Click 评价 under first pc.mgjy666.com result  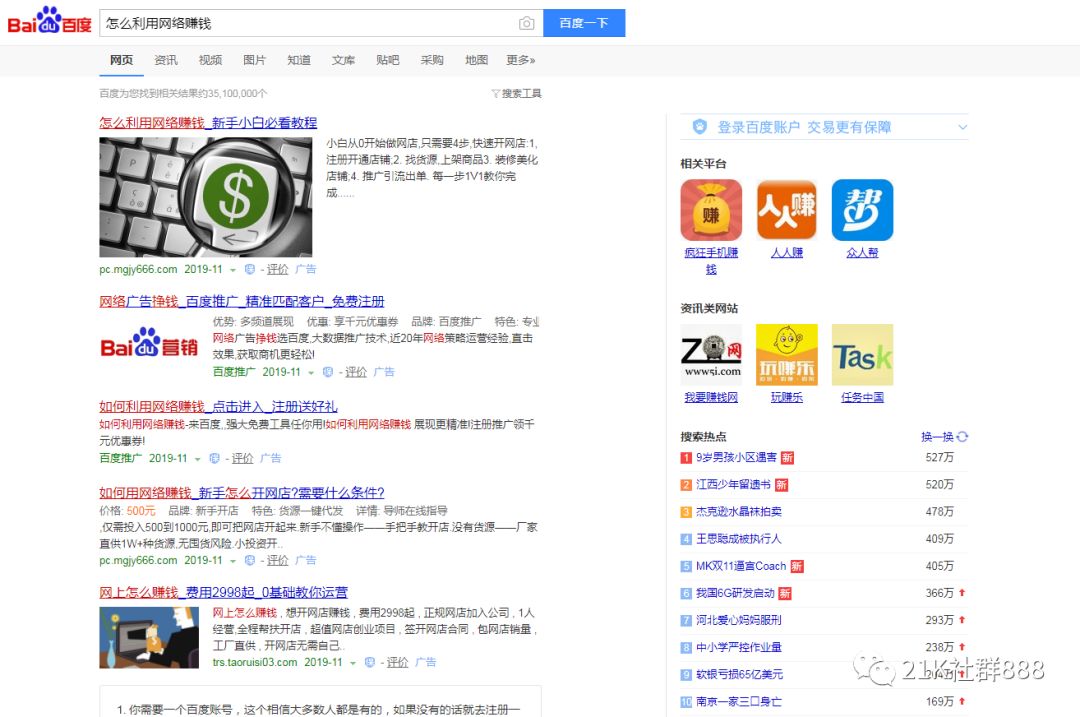pyautogui.click(x=278, y=269)
